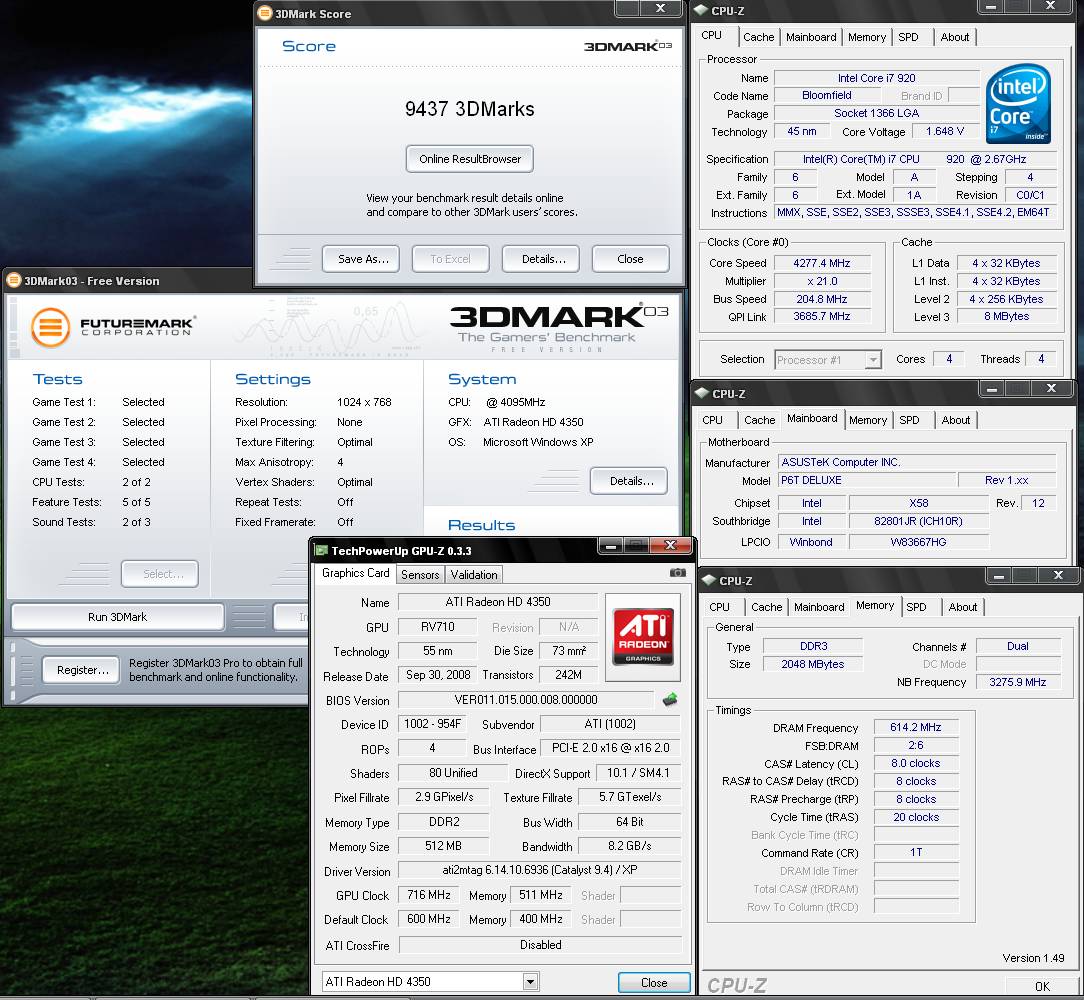This screenshot has height=1000, width=1084.
Task: Click the Online ResultBrowser button
Action: [469, 159]
